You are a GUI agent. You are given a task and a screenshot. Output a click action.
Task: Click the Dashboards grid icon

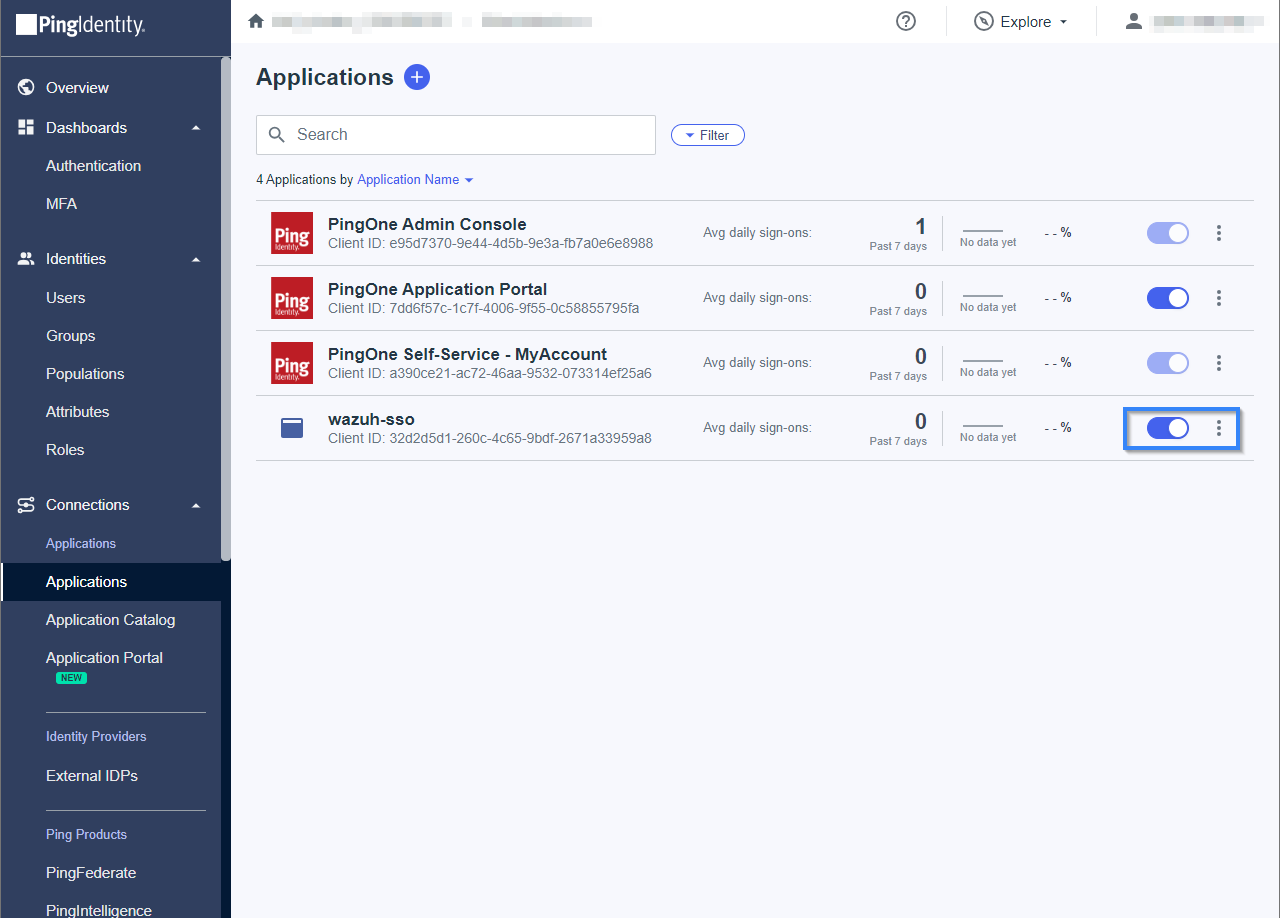point(27,128)
